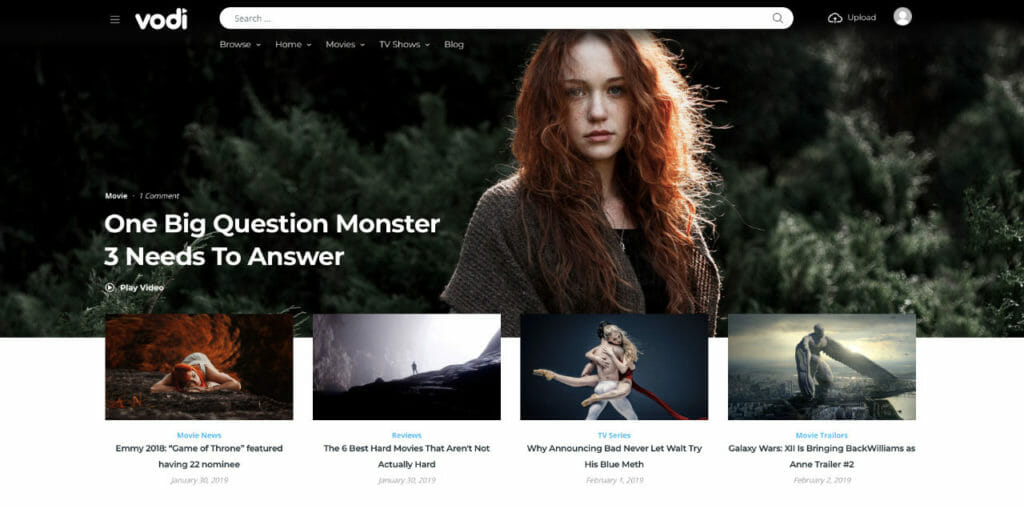Open the Blog menu item
This screenshot has height=509, width=1024.
(454, 44)
